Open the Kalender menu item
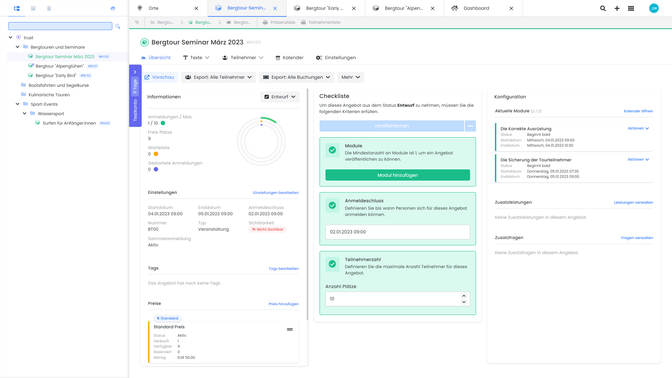 click(x=289, y=57)
